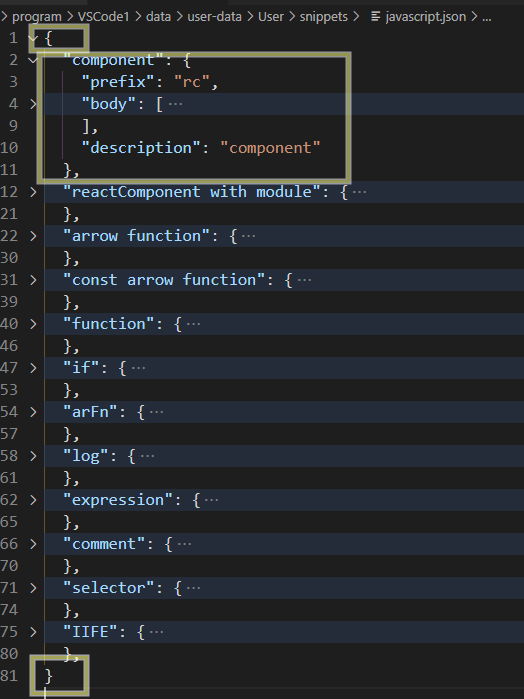This screenshot has height=699, width=524.
Task: Unfold the "arrow function" snippet block
Action: coord(33,236)
